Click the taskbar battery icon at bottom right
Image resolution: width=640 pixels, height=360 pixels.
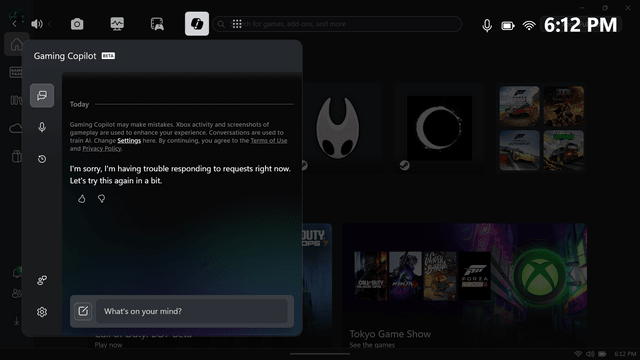(x=602, y=354)
